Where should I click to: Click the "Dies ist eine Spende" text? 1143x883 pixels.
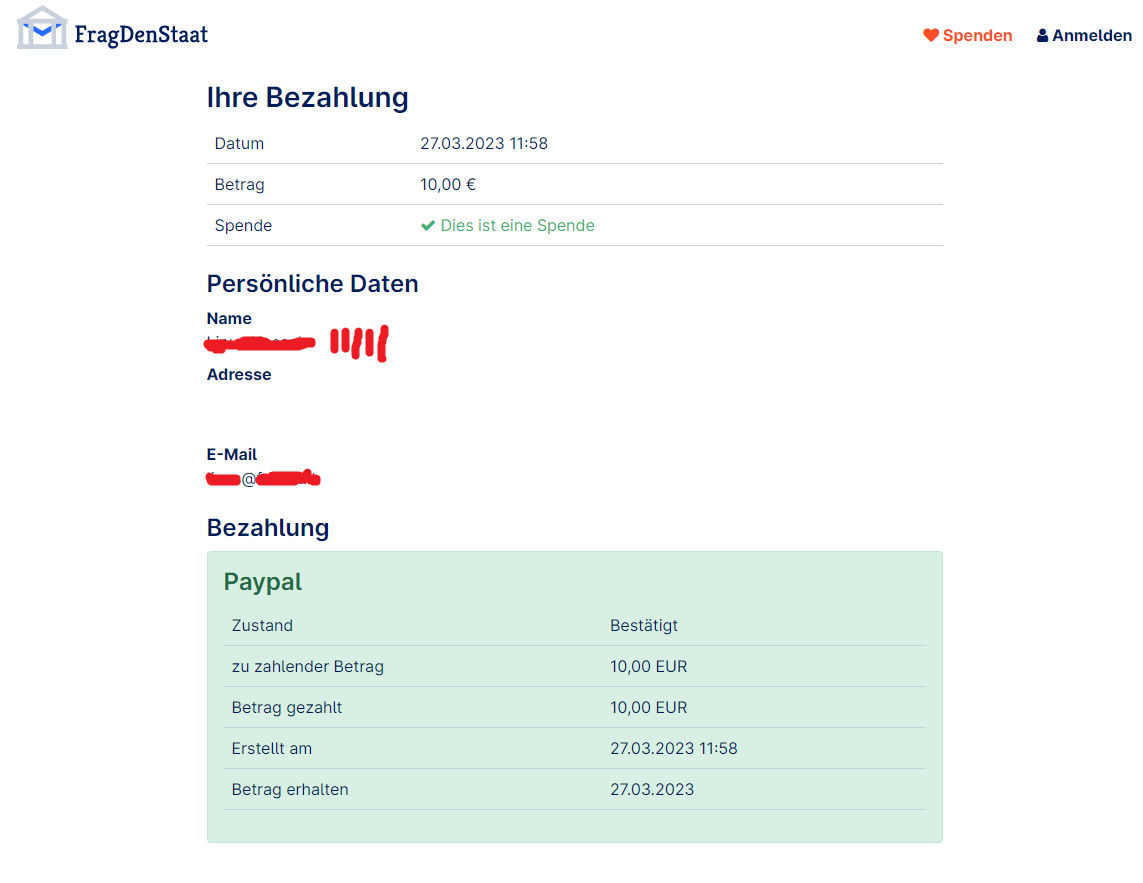517,226
